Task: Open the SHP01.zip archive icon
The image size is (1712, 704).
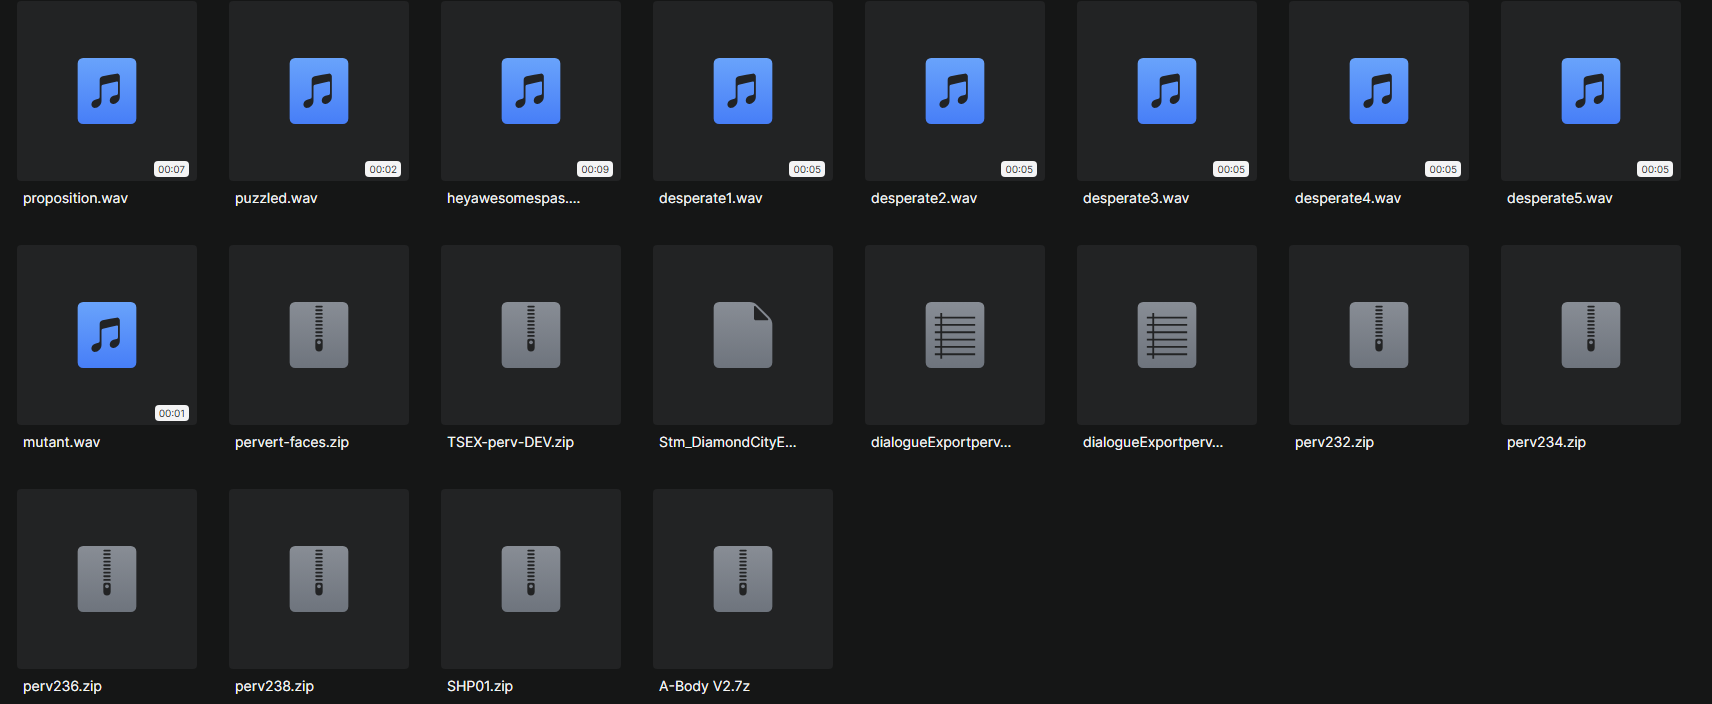Action: click(531, 579)
